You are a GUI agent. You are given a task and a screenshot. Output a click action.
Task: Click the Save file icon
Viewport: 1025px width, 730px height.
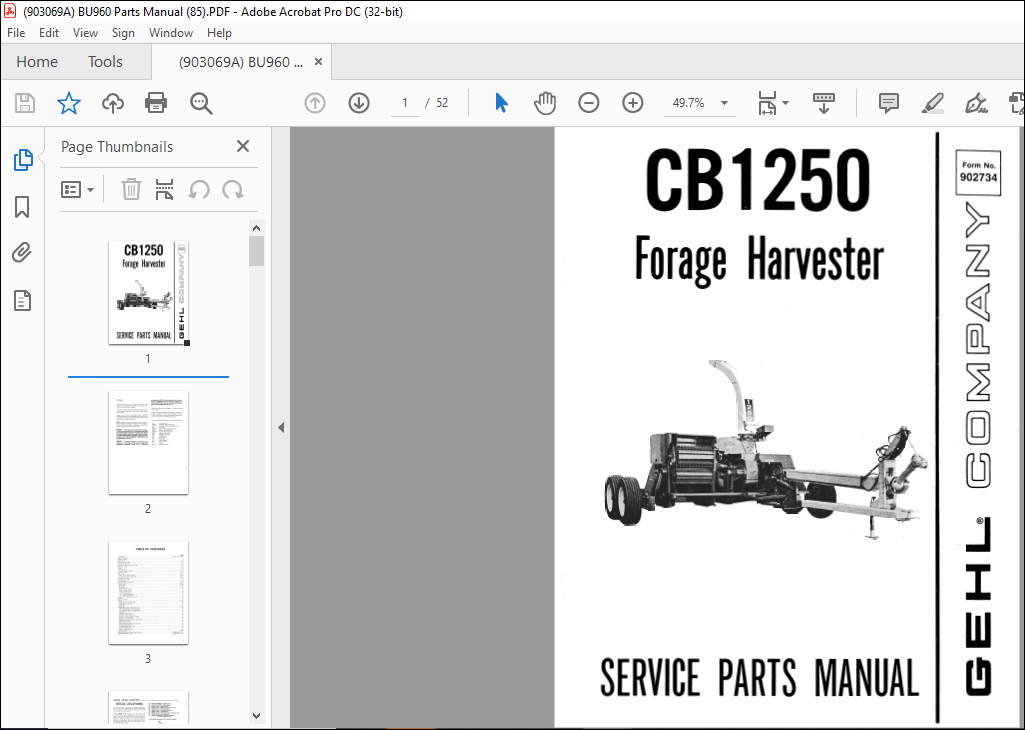pos(25,103)
